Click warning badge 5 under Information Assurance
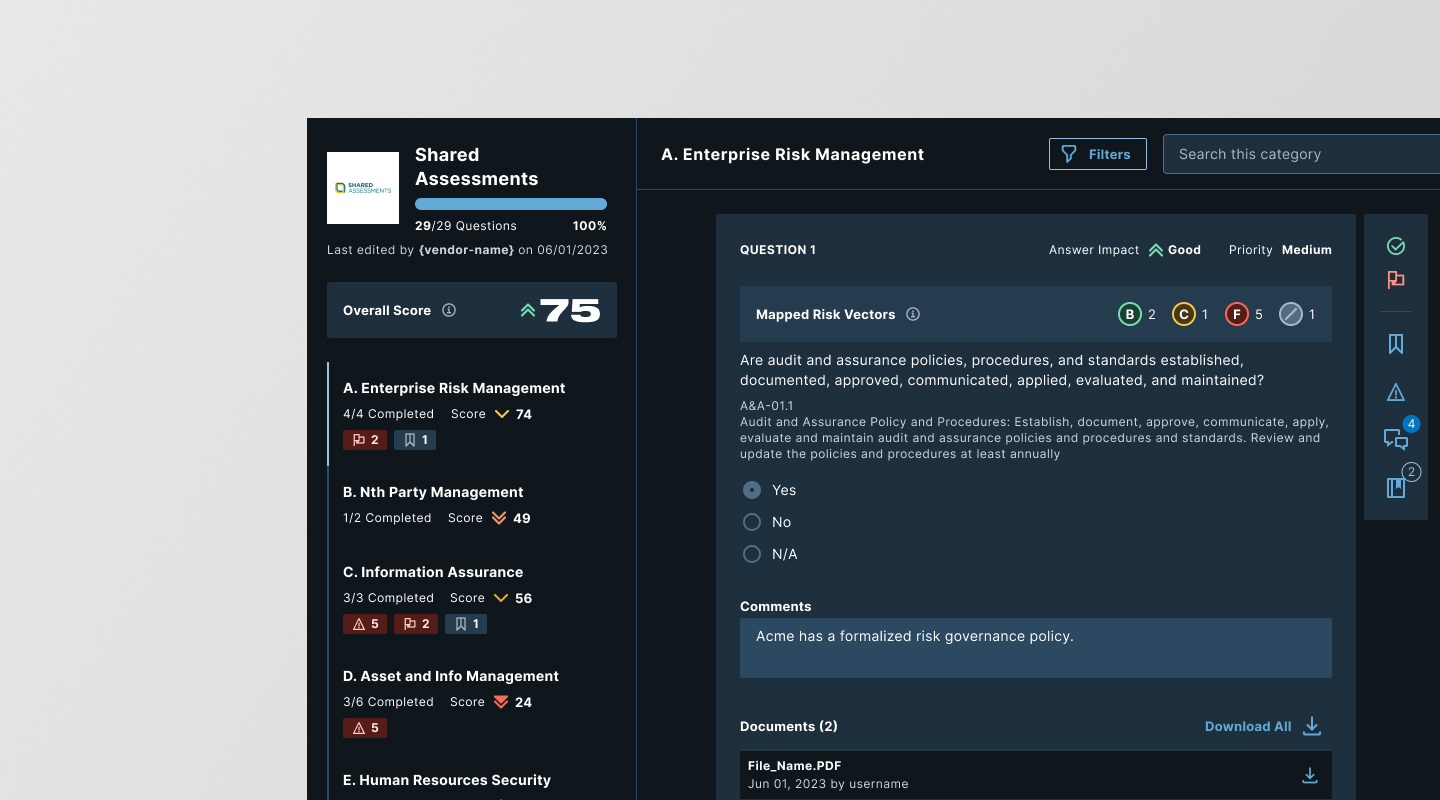 [365, 624]
